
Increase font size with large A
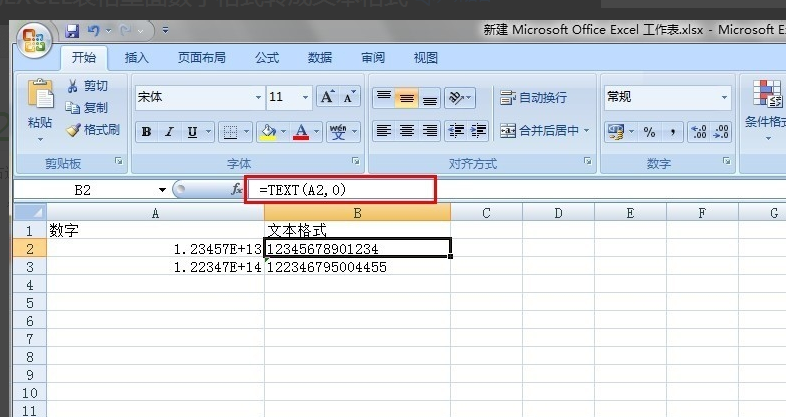327,97
